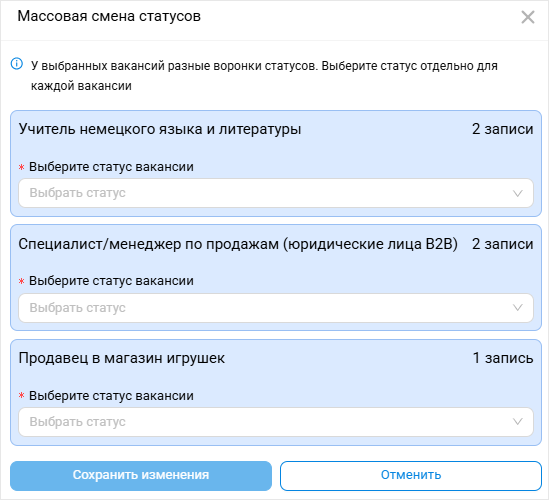Click the blue info icon near the notice
Screen dimensions: 549x500
point(17,64)
